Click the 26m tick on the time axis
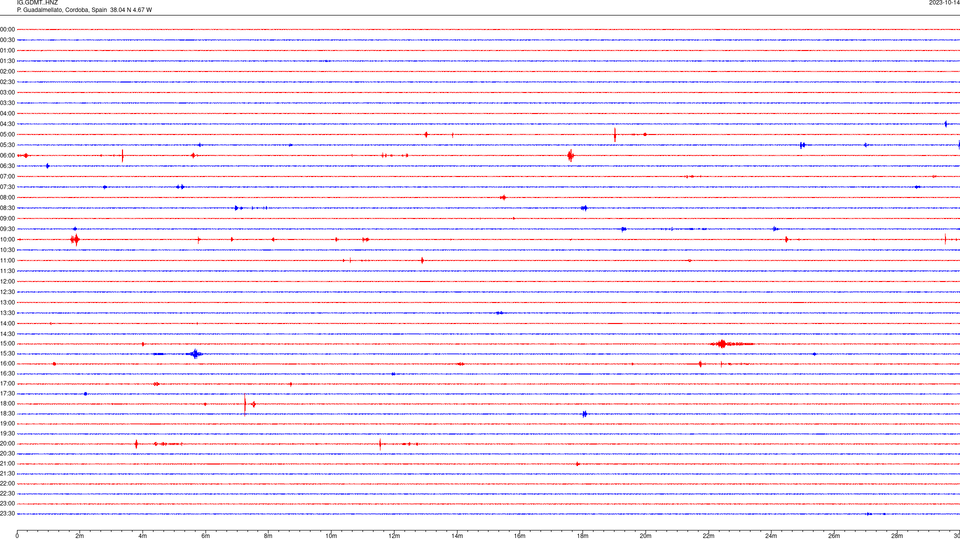 tap(834, 536)
